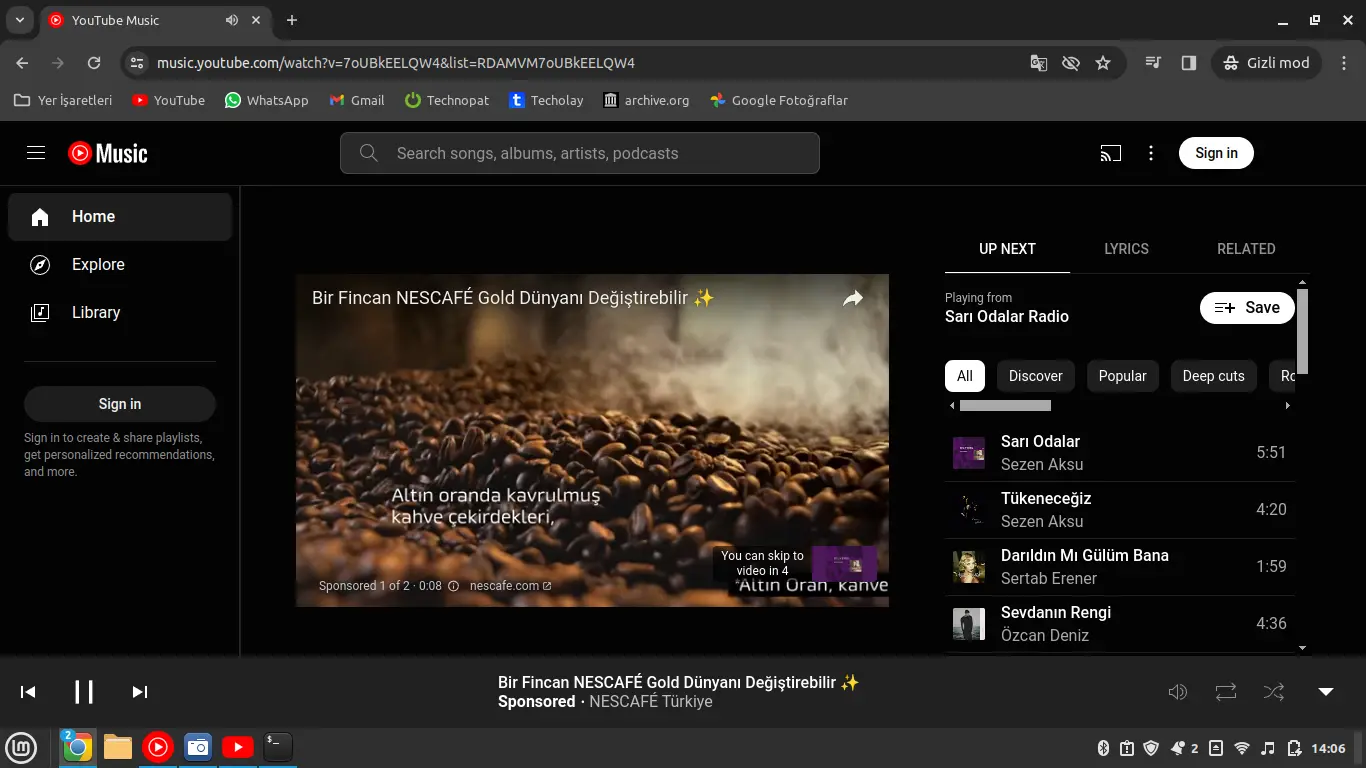Click the YouTube Music logo
This screenshot has height=768, width=1366.
pyautogui.click(x=108, y=153)
